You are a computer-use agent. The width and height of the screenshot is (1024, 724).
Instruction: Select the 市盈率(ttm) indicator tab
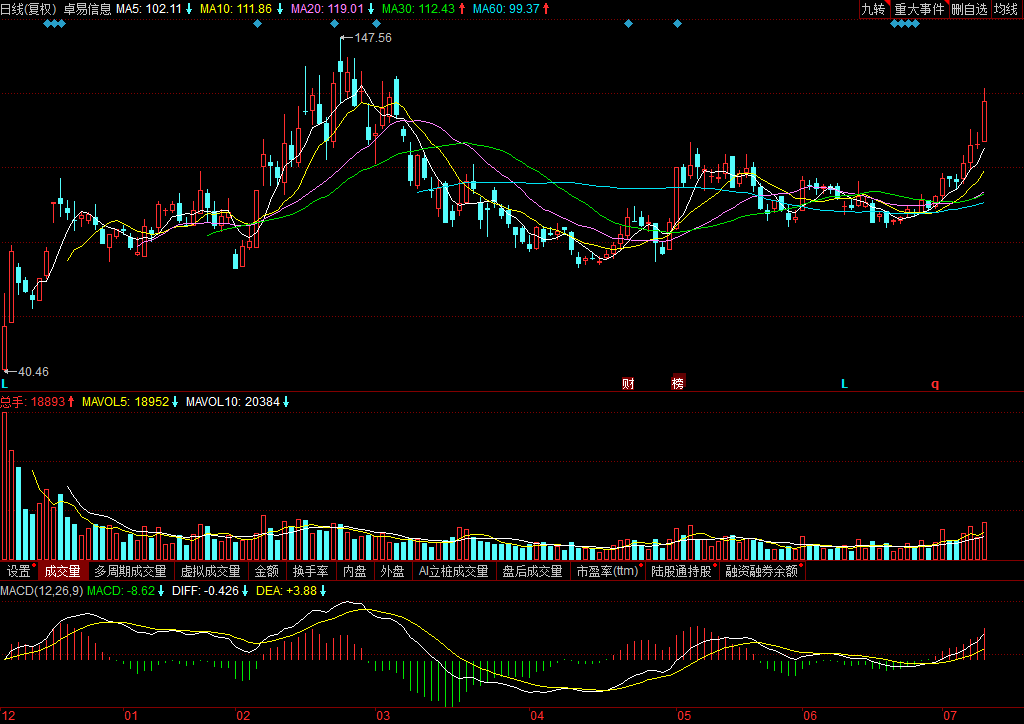607,572
